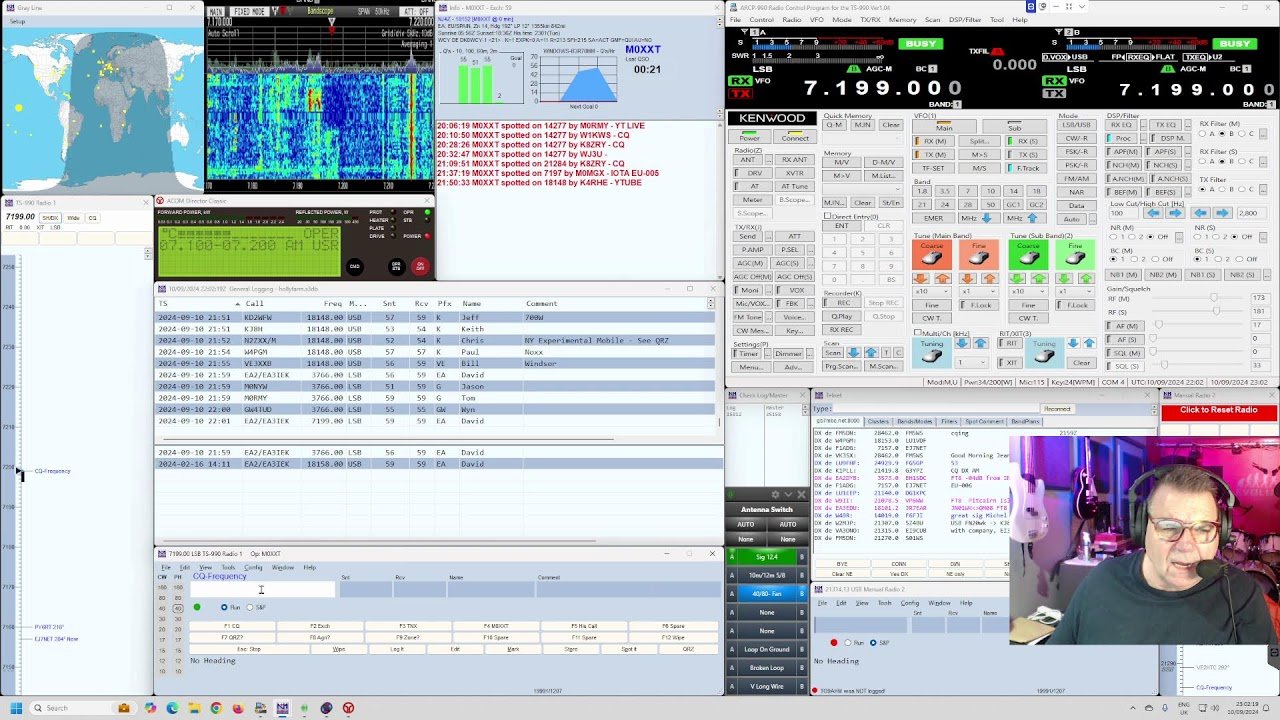Viewport: 1280px width, 720px height.
Task: Open Memory menu in ARCP-990
Action: 902,20
